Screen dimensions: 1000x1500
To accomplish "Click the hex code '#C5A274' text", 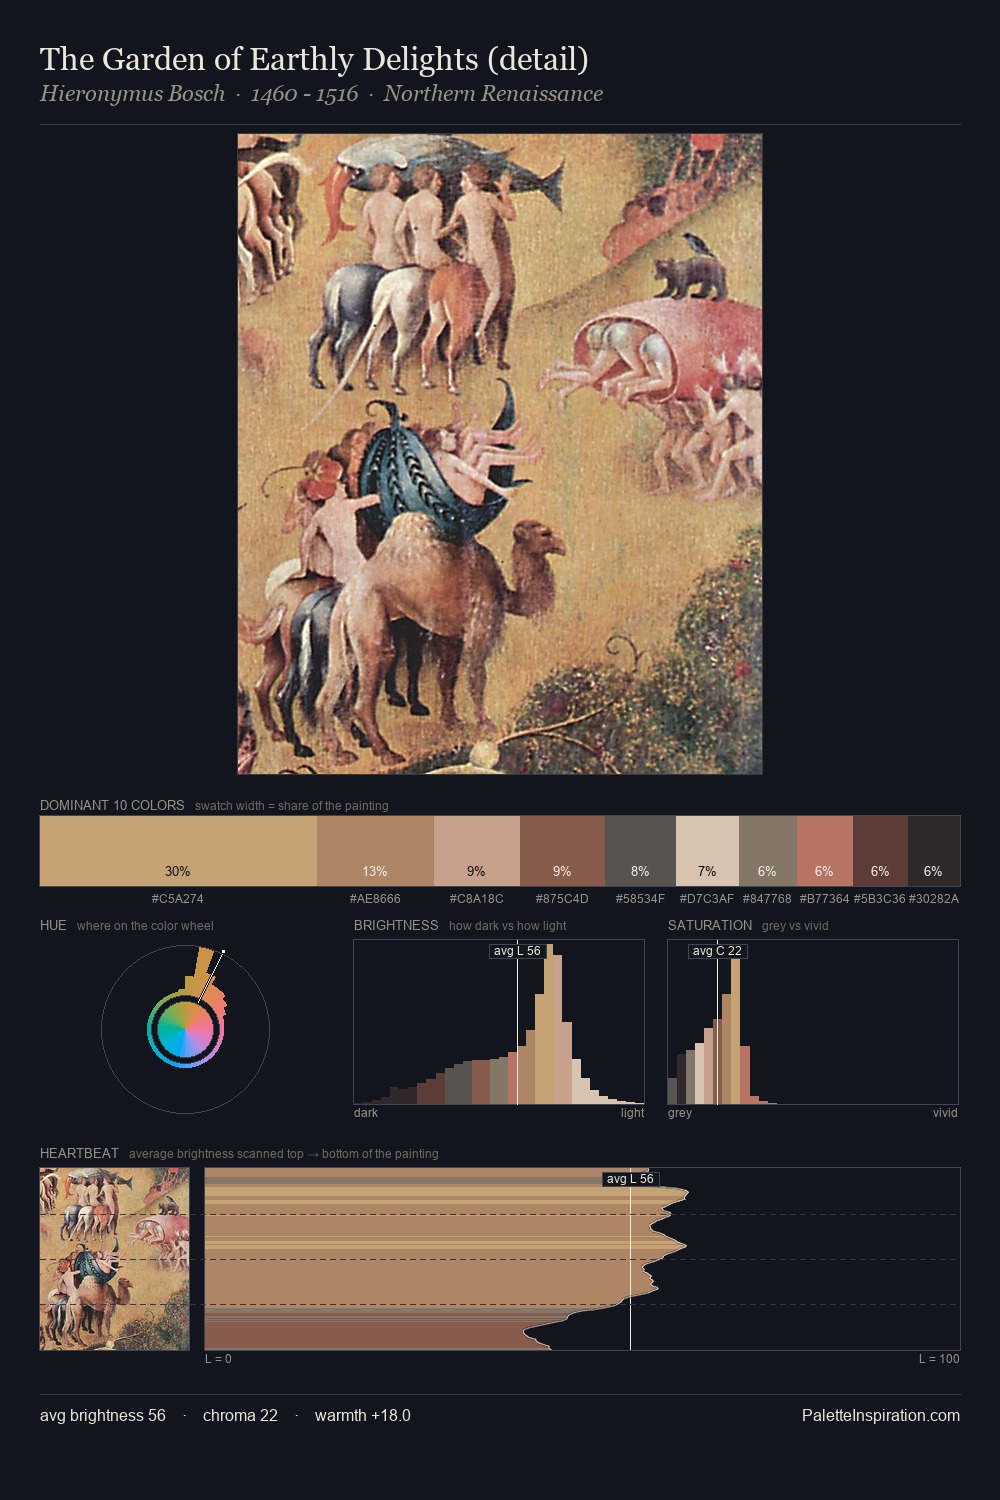I will tap(178, 898).
